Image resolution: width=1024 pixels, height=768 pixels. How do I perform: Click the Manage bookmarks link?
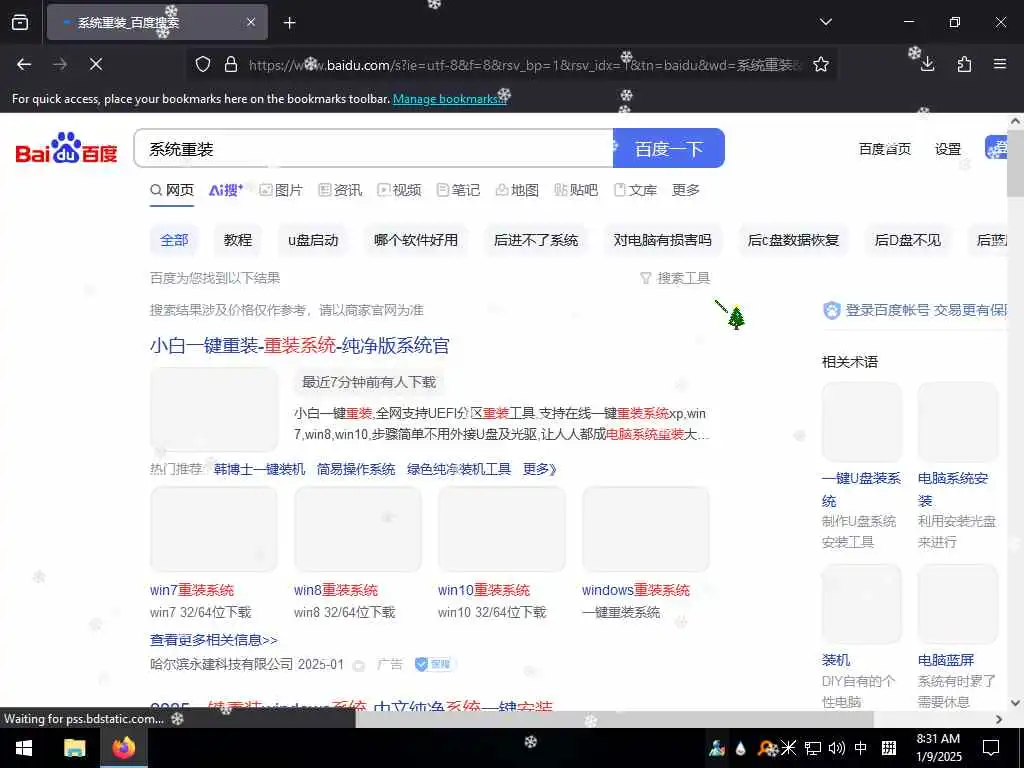point(449,99)
